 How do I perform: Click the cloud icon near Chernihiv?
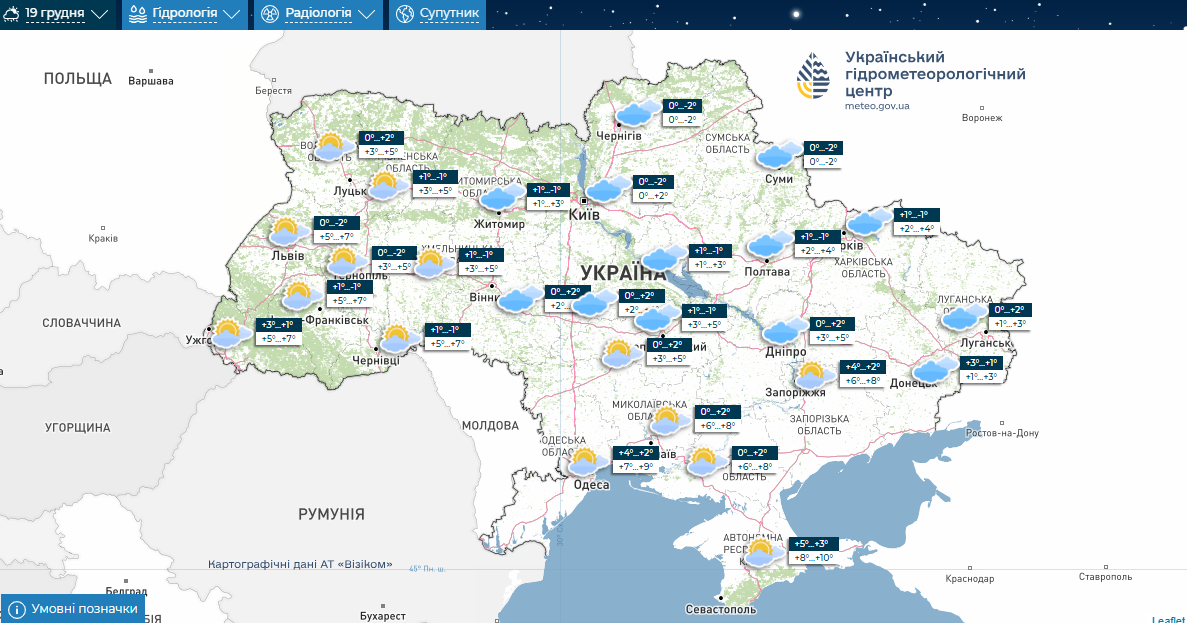coord(636,113)
